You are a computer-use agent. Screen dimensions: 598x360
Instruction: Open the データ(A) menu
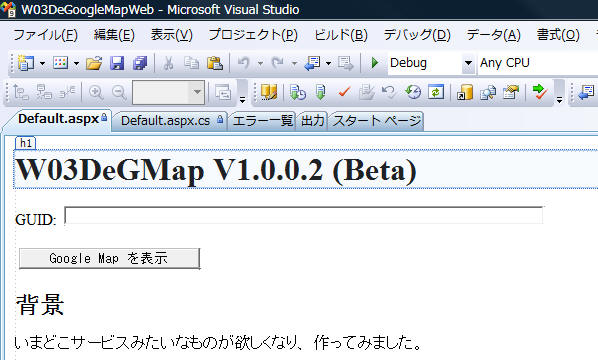[x=494, y=35]
